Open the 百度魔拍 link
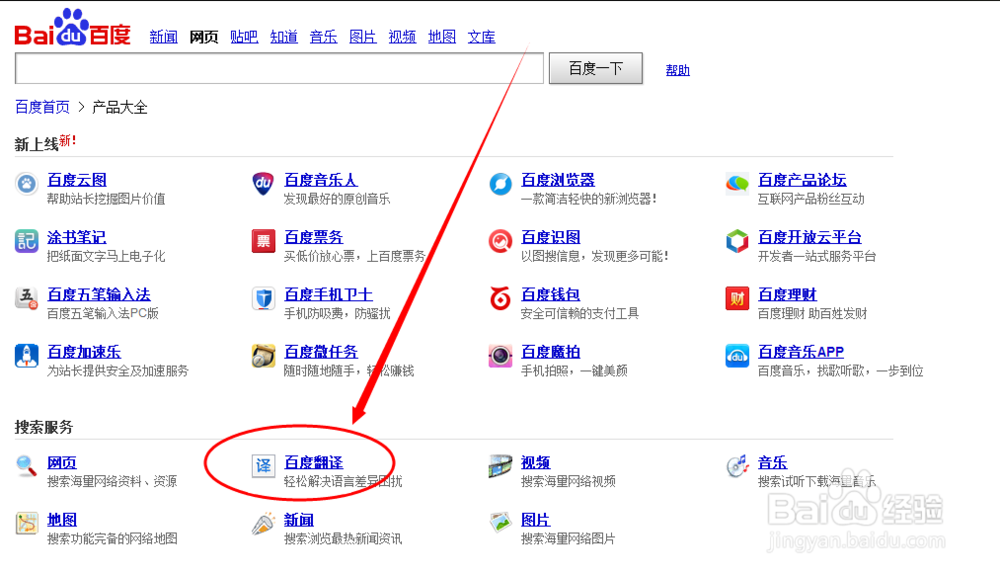Image resolution: width=1000 pixels, height=575 pixels. tap(551, 352)
